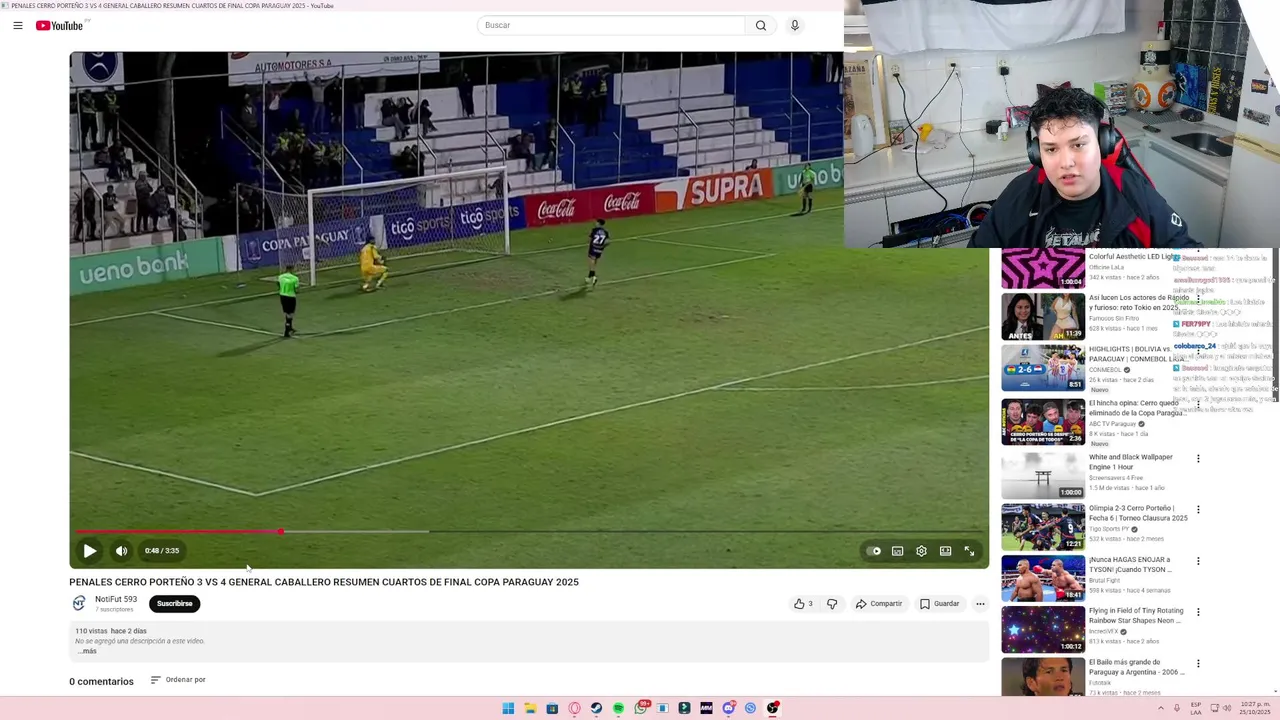Open the taskbar clock and date
Viewport: 1280px width, 720px height.
[1255, 708]
